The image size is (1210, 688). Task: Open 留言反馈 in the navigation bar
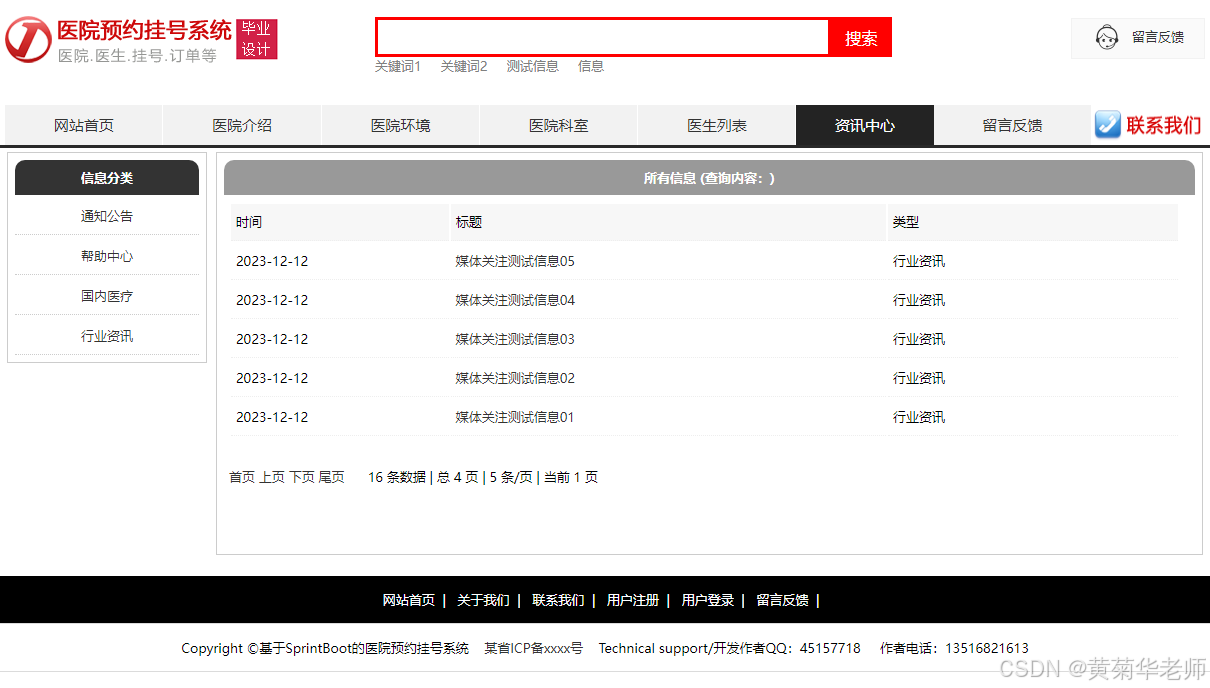click(1012, 125)
